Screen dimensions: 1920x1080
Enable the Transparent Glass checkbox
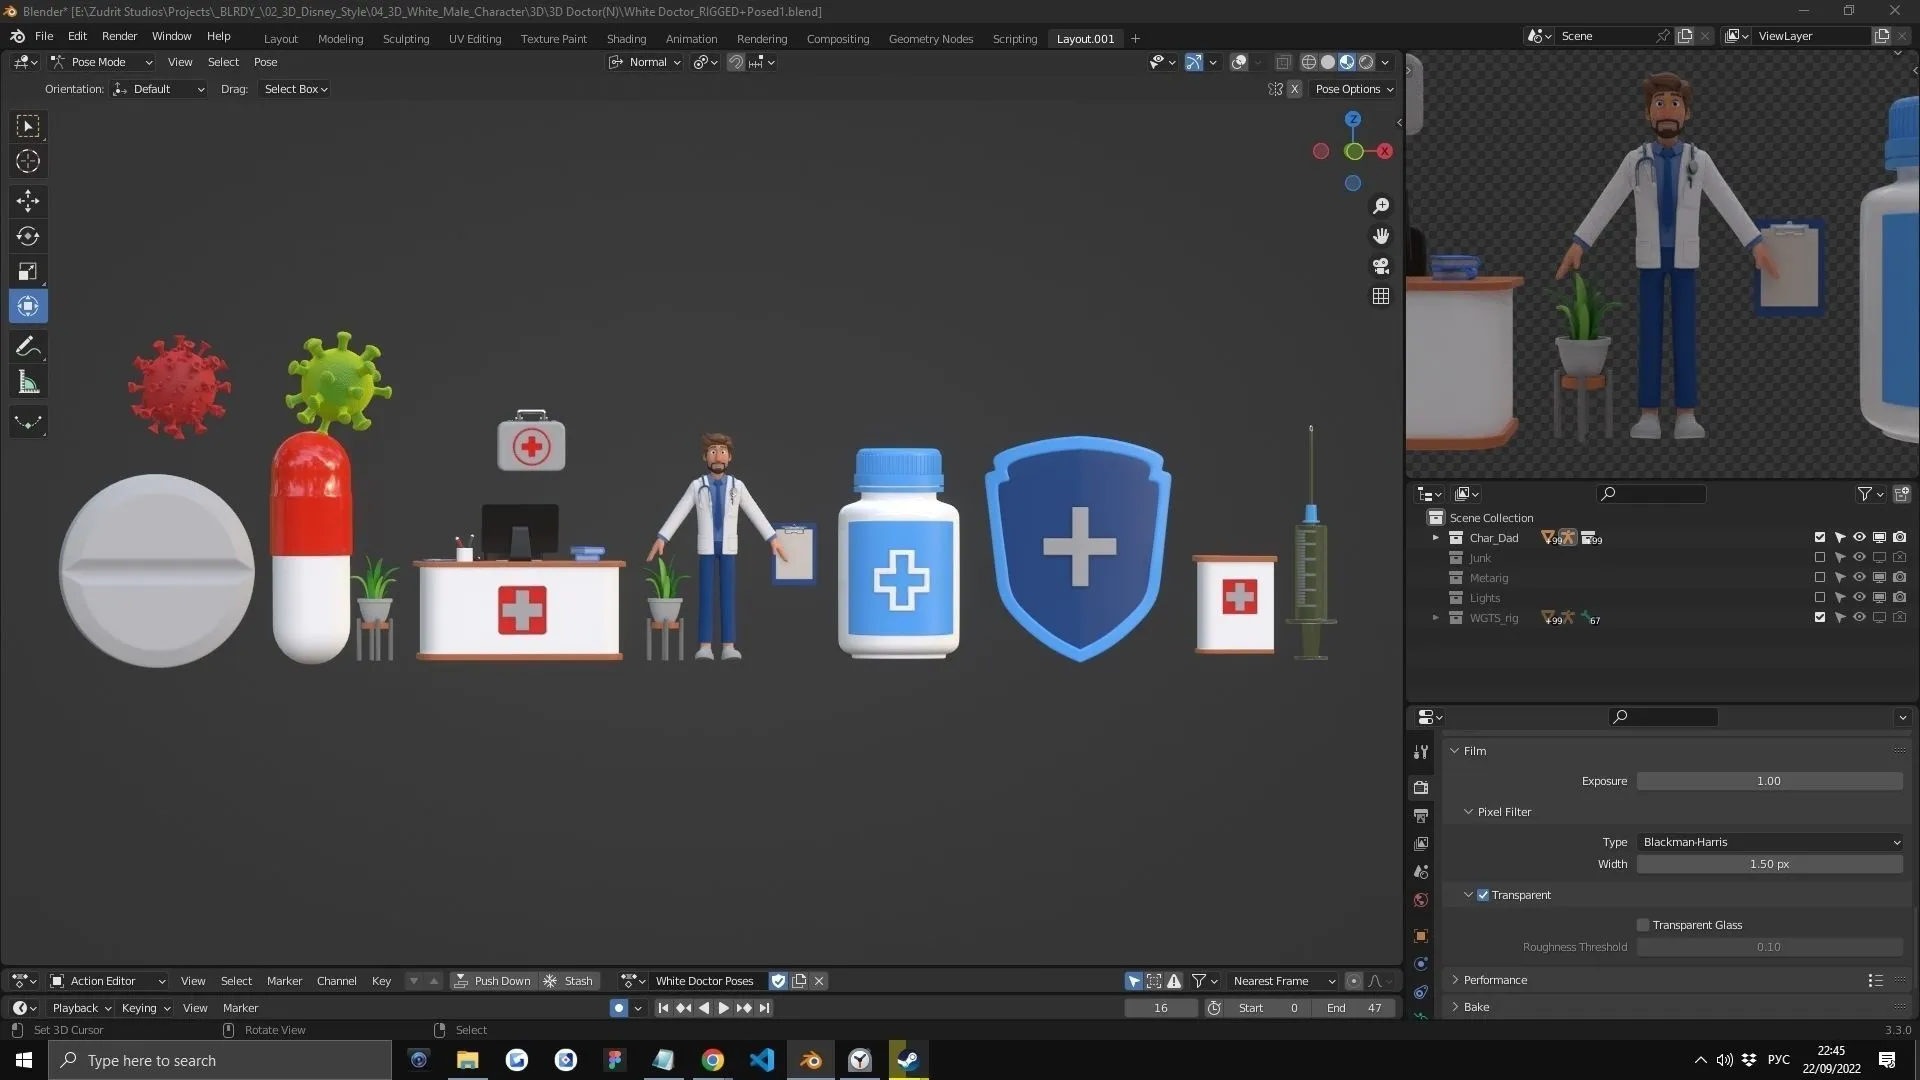(1642, 924)
